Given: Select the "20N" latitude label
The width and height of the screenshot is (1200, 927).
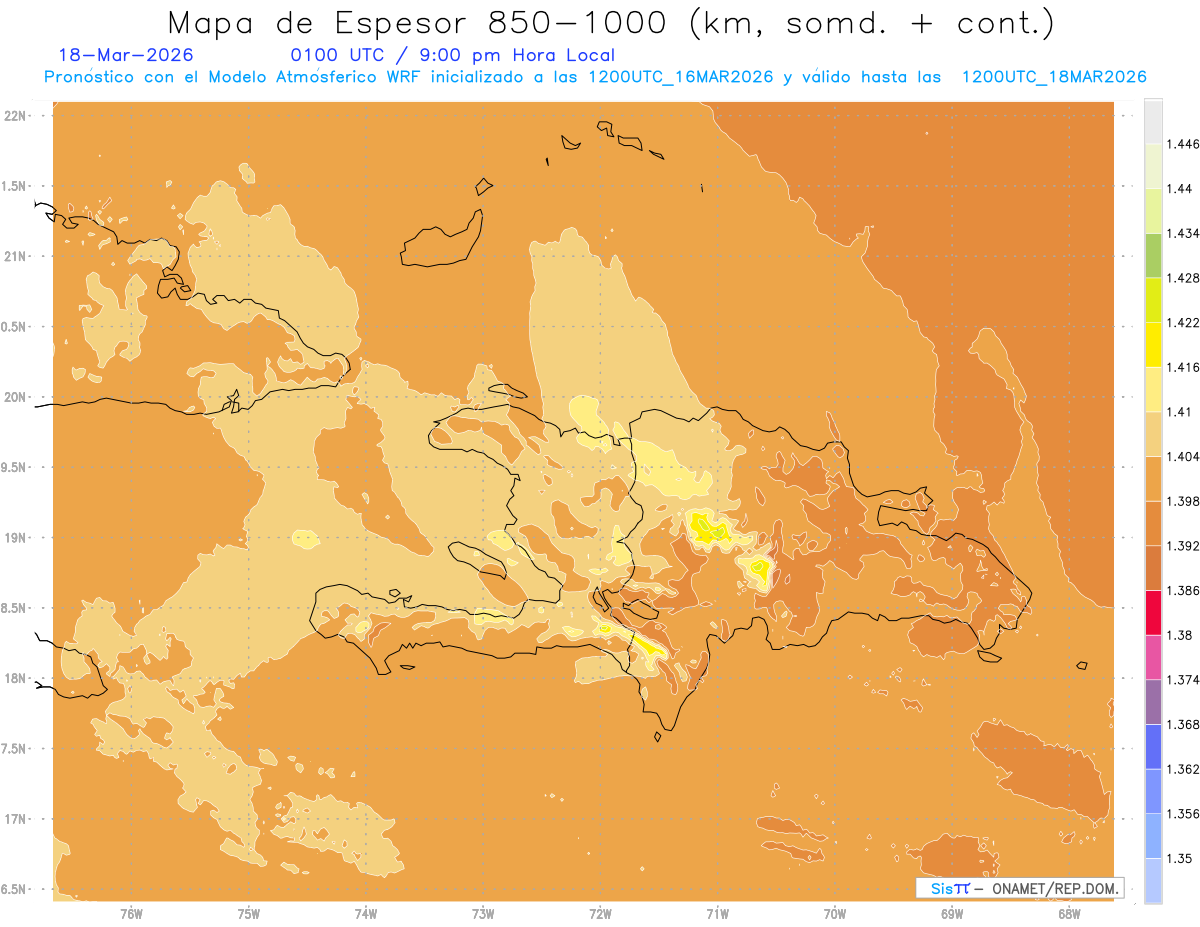Looking at the screenshot, I should [16, 397].
